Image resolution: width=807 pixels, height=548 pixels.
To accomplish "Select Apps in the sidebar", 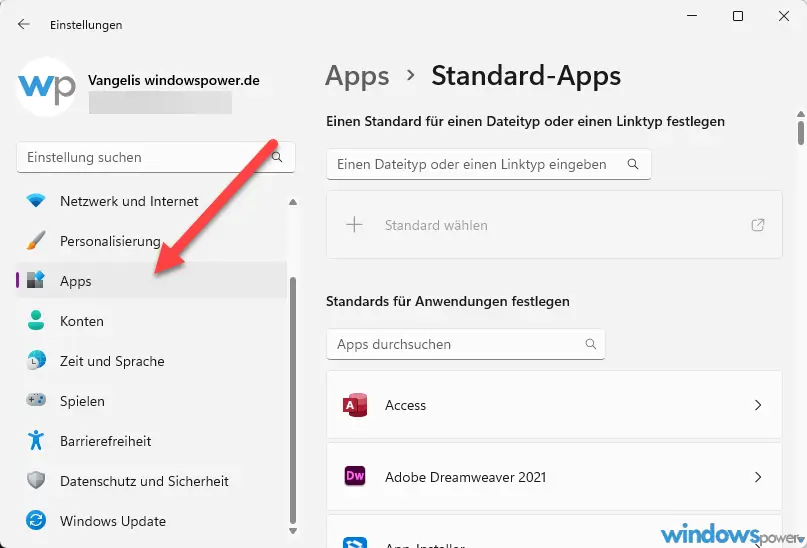I will [x=152, y=280].
